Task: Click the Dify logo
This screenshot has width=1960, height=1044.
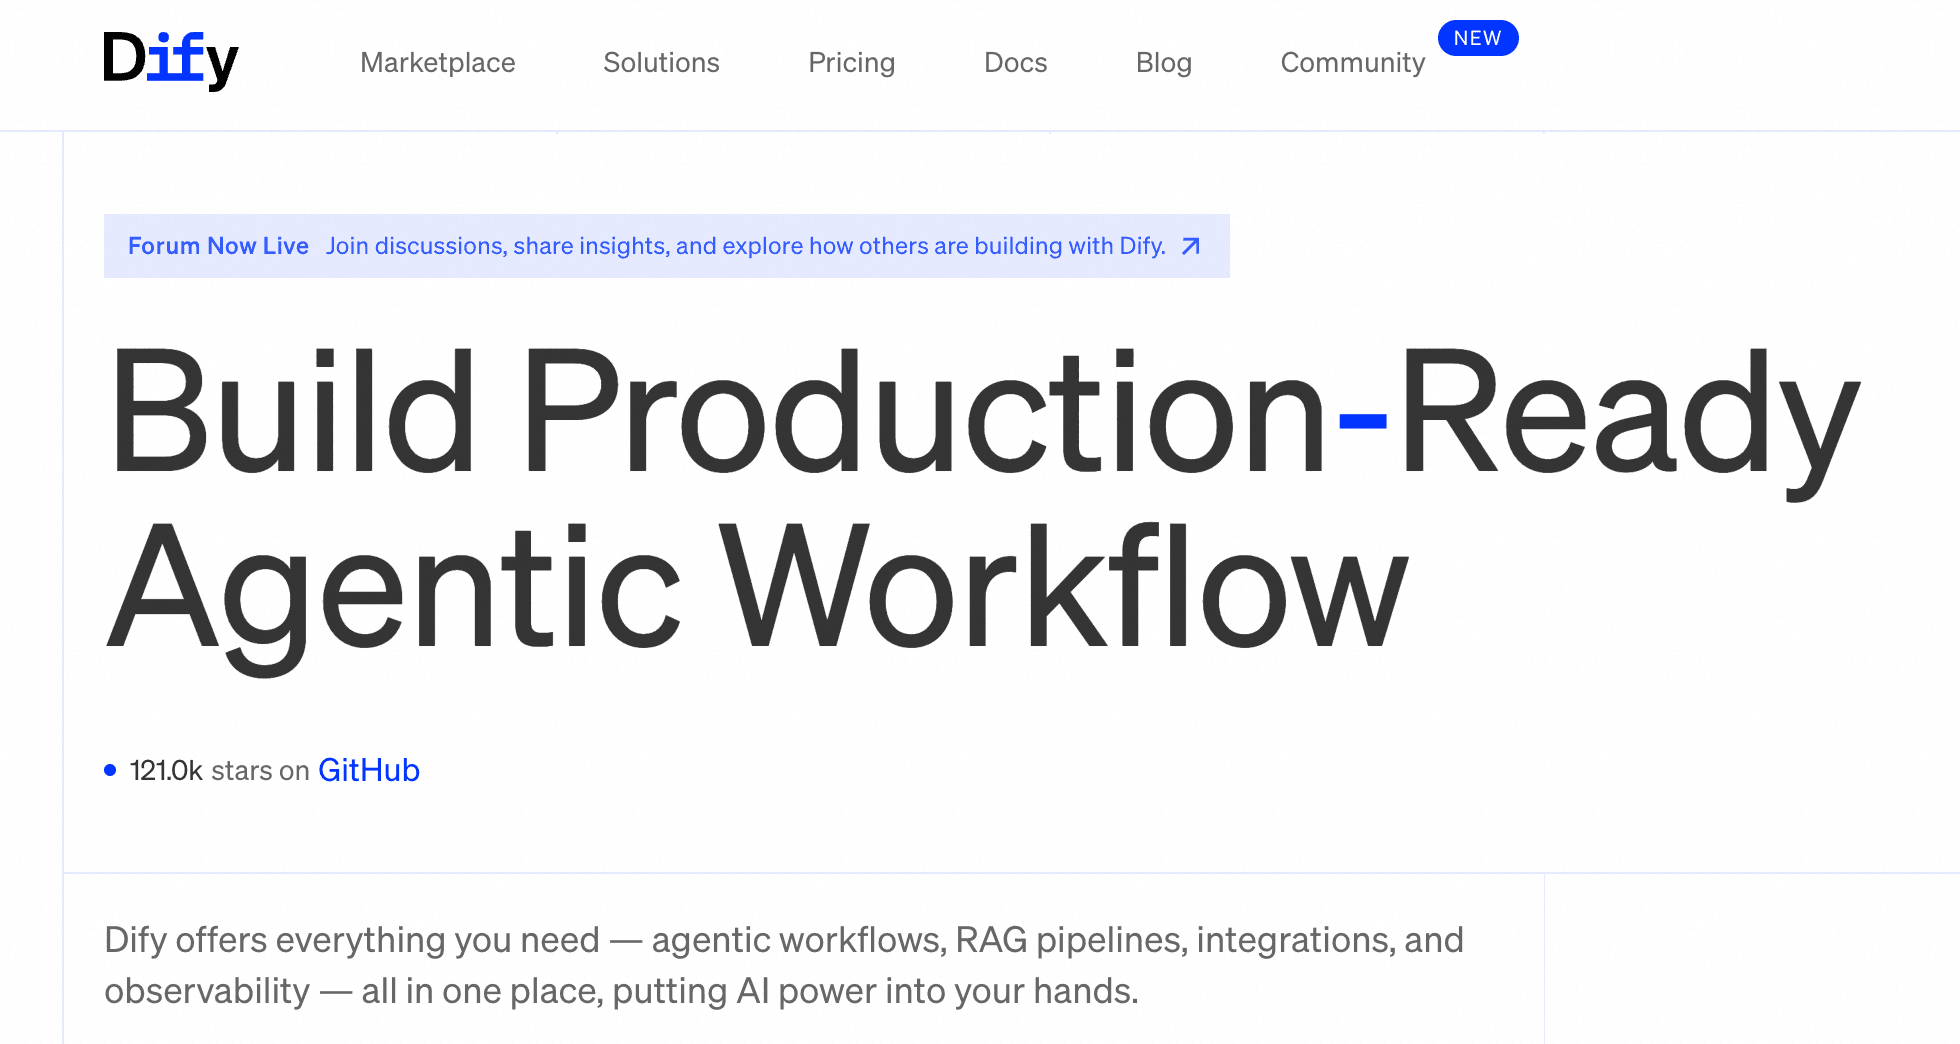Action: [x=171, y=60]
